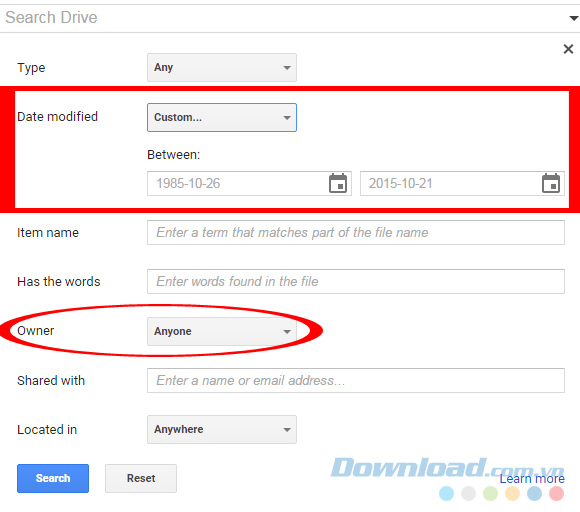The image size is (580, 512).
Task: Click the Type label
Action: 31,68
